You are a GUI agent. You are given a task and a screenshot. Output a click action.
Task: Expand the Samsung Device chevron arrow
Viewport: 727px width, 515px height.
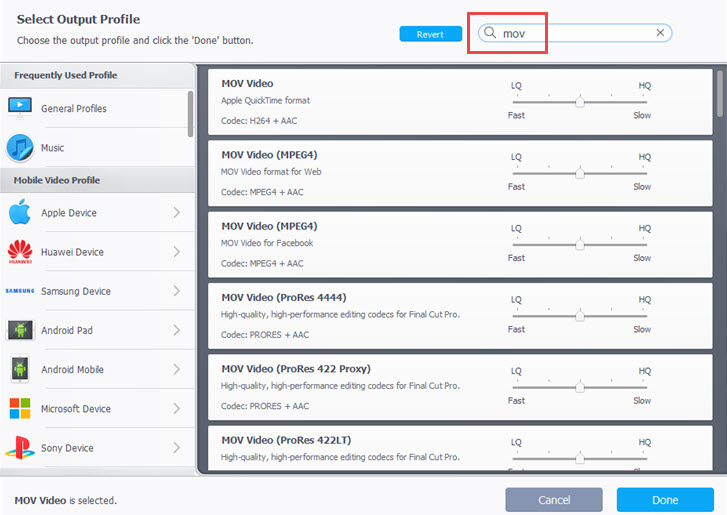point(176,291)
